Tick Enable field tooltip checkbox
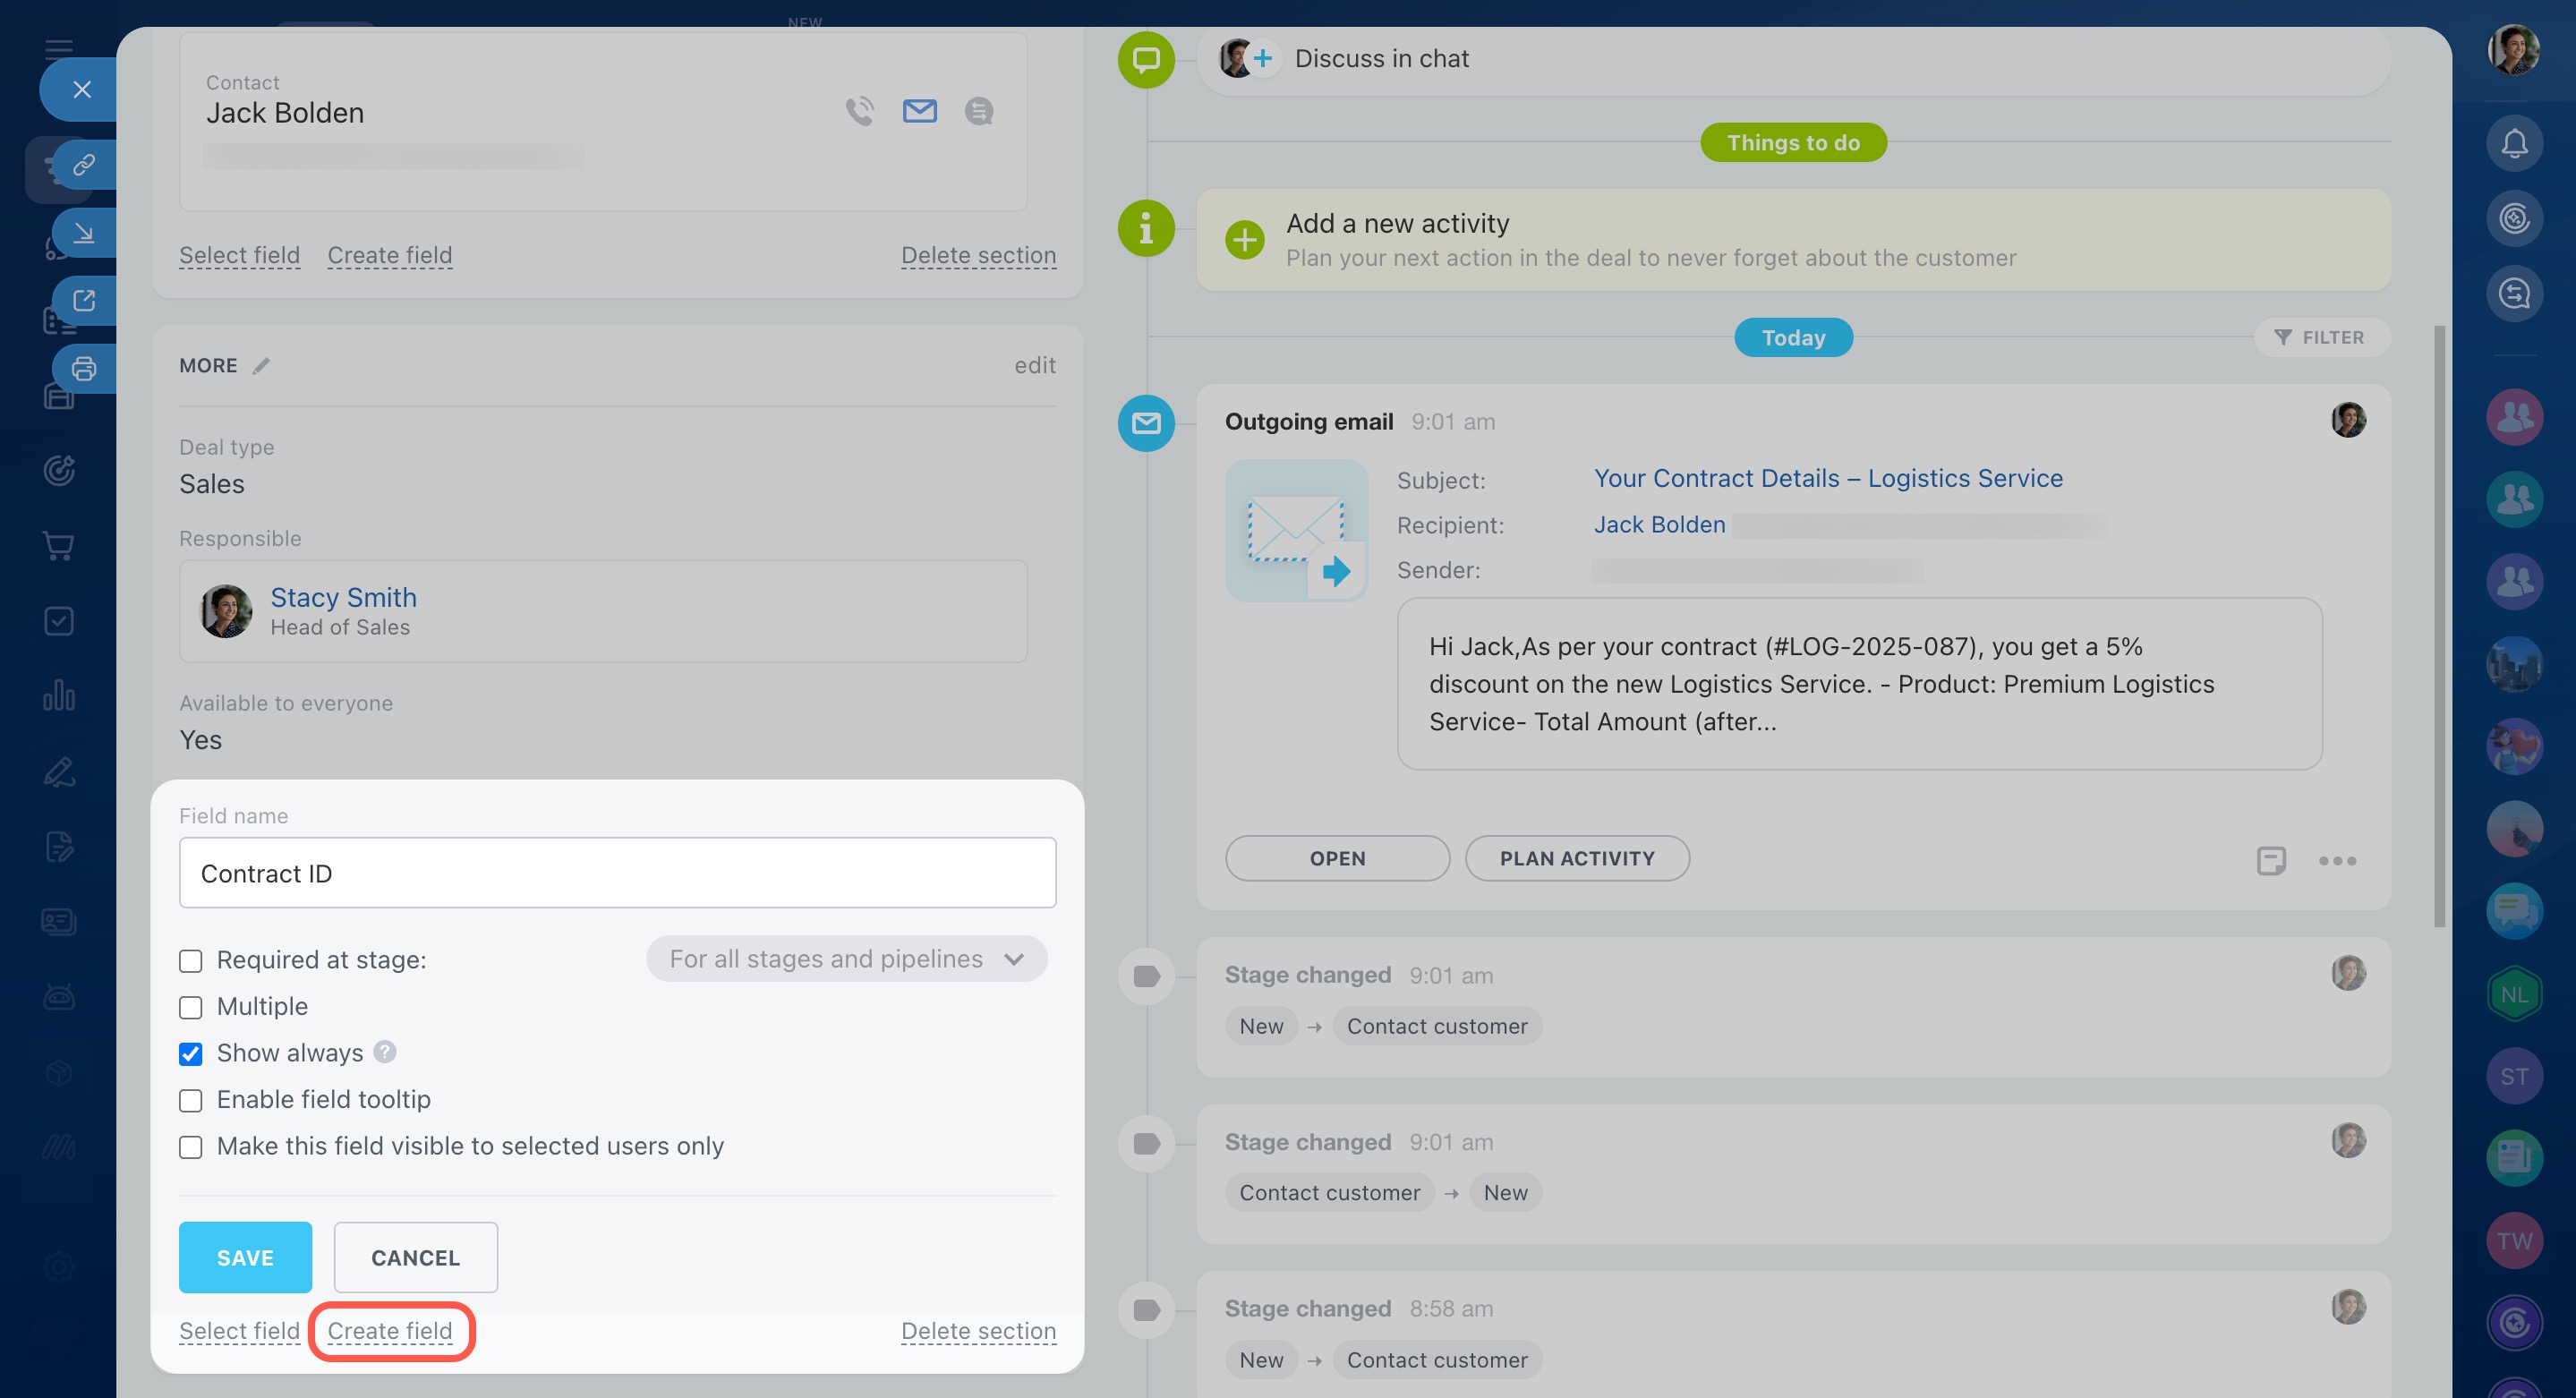 tap(190, 1100)
